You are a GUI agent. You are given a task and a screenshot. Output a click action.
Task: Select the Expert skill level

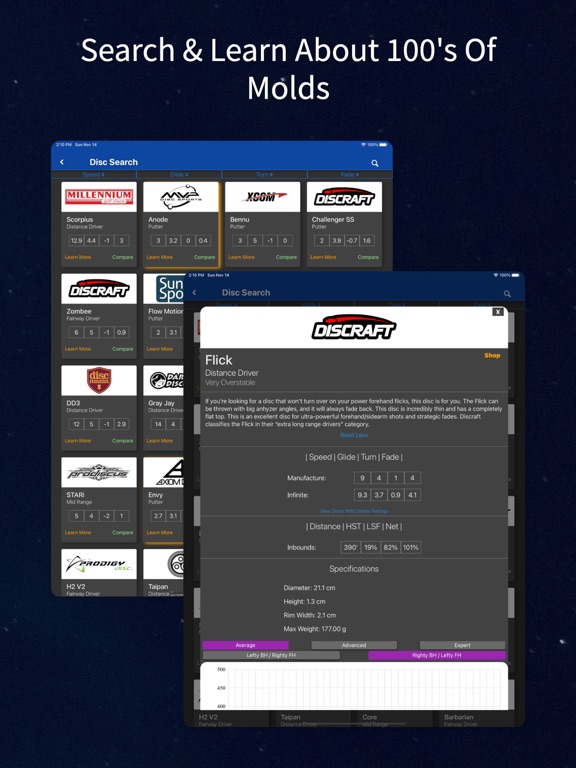click(462, 645)
